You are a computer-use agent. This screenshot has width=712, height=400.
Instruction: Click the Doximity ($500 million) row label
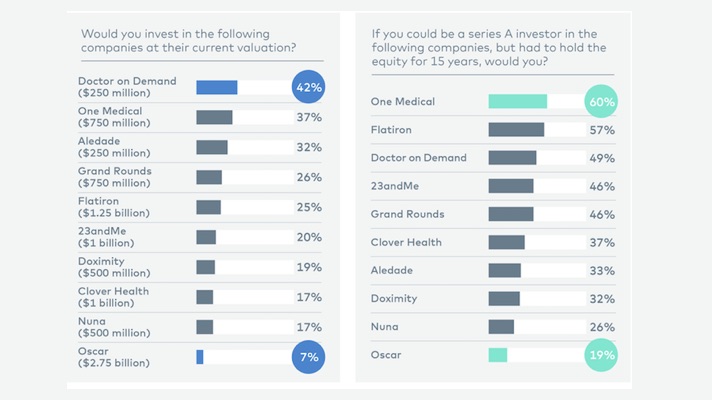coord(114,267)
